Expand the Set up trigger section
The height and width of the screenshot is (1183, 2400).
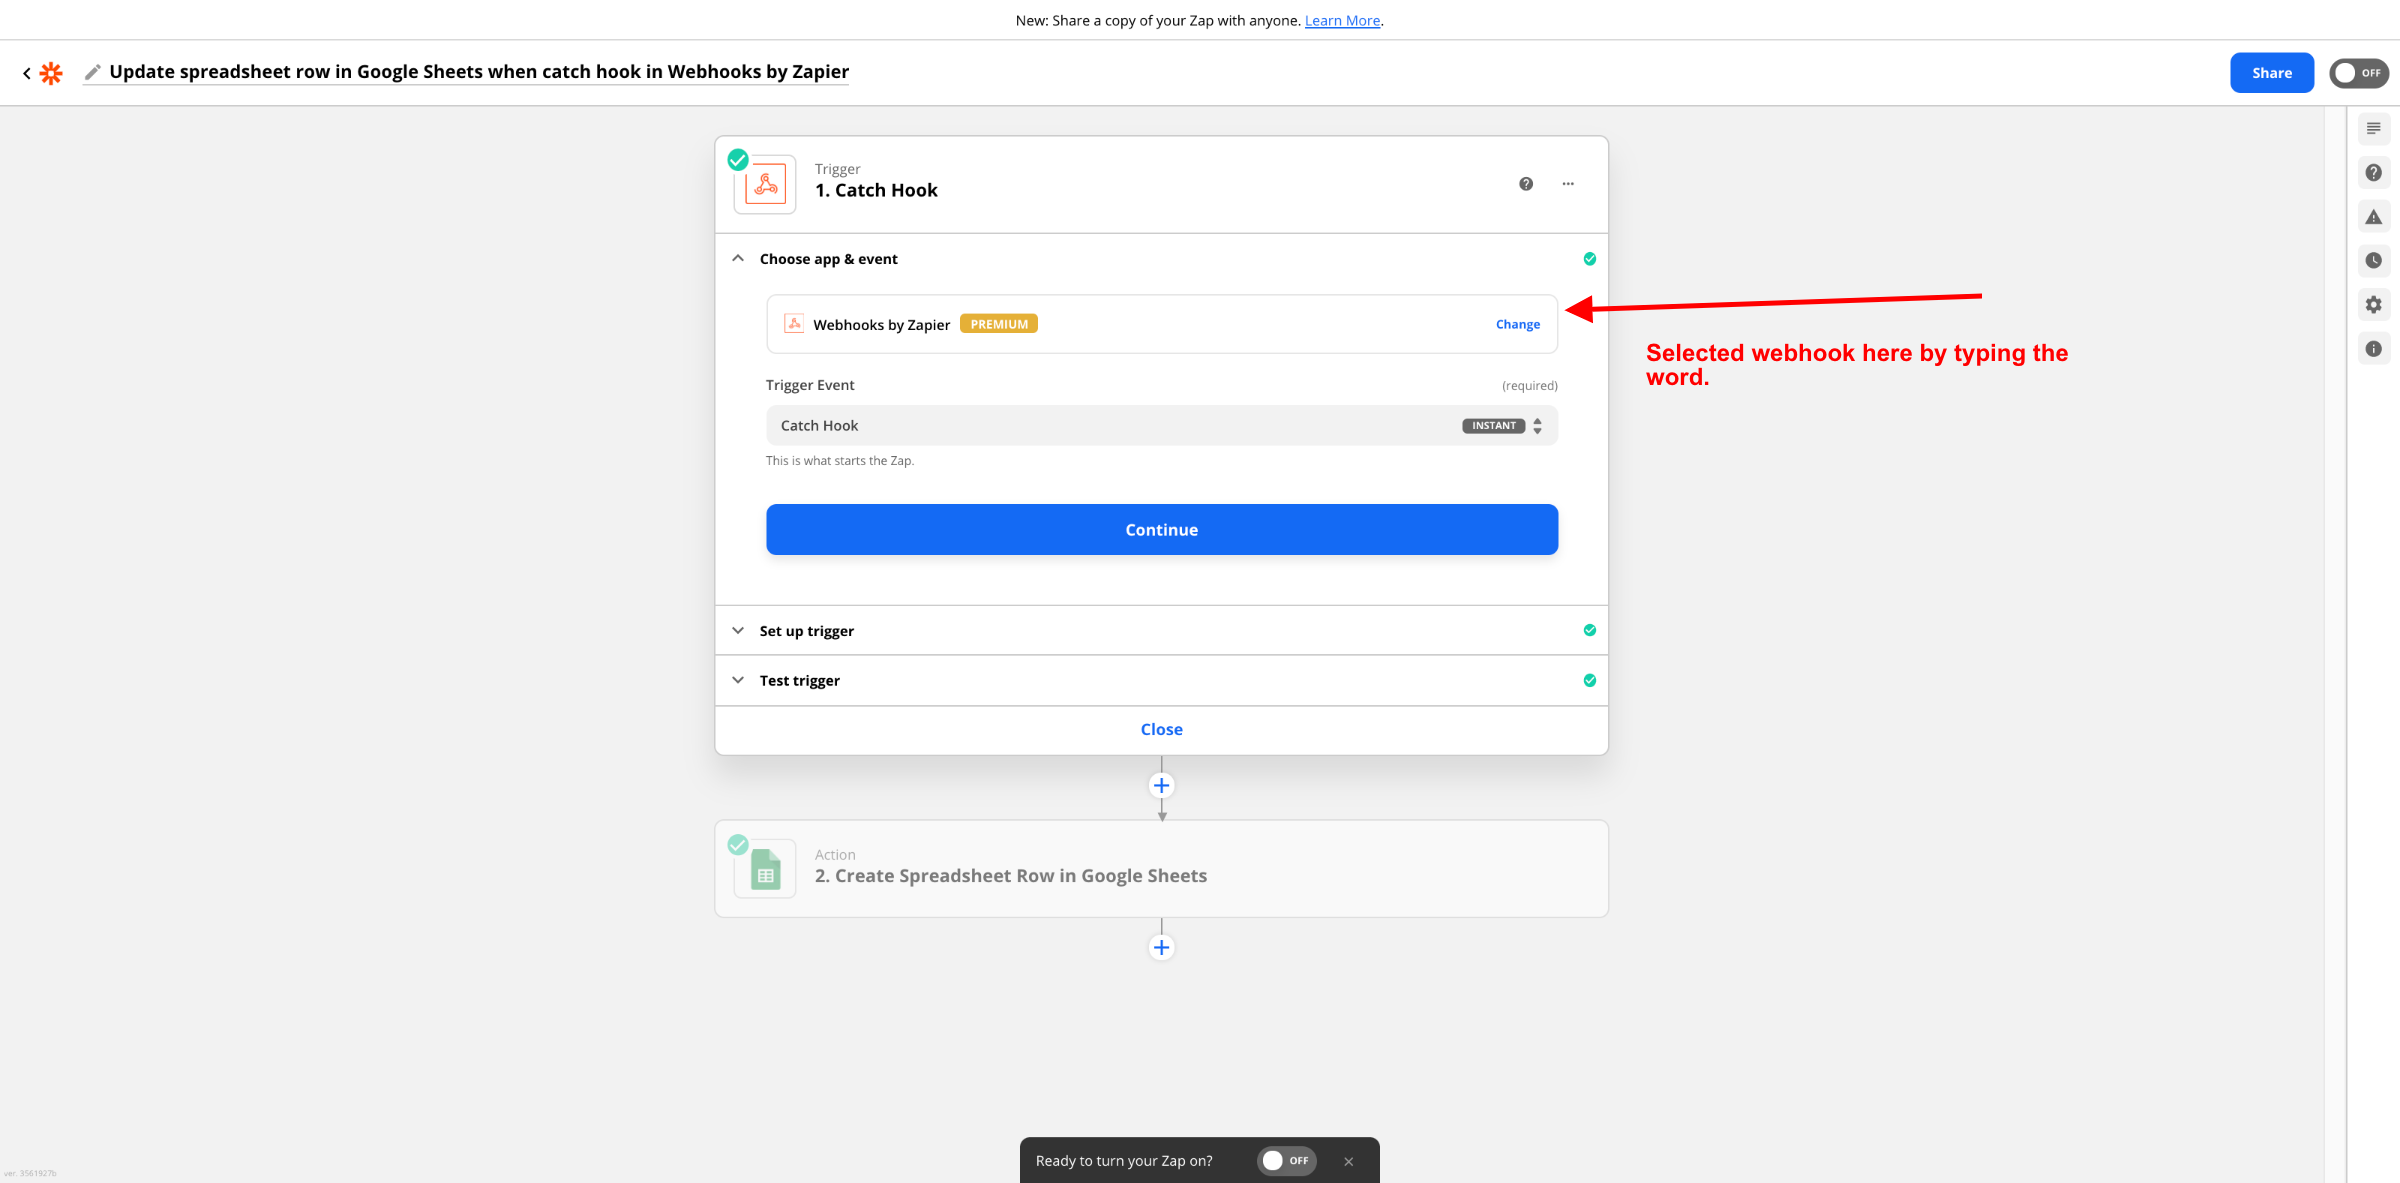[x=1162, y=631]
